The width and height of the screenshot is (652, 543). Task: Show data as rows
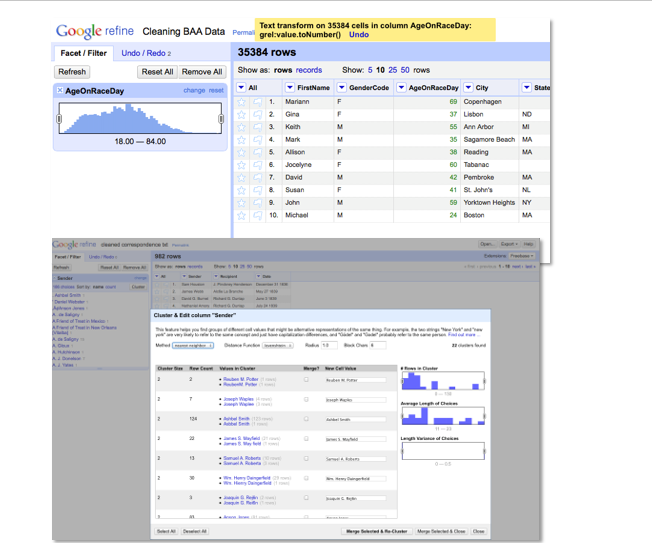click(283, 70)
